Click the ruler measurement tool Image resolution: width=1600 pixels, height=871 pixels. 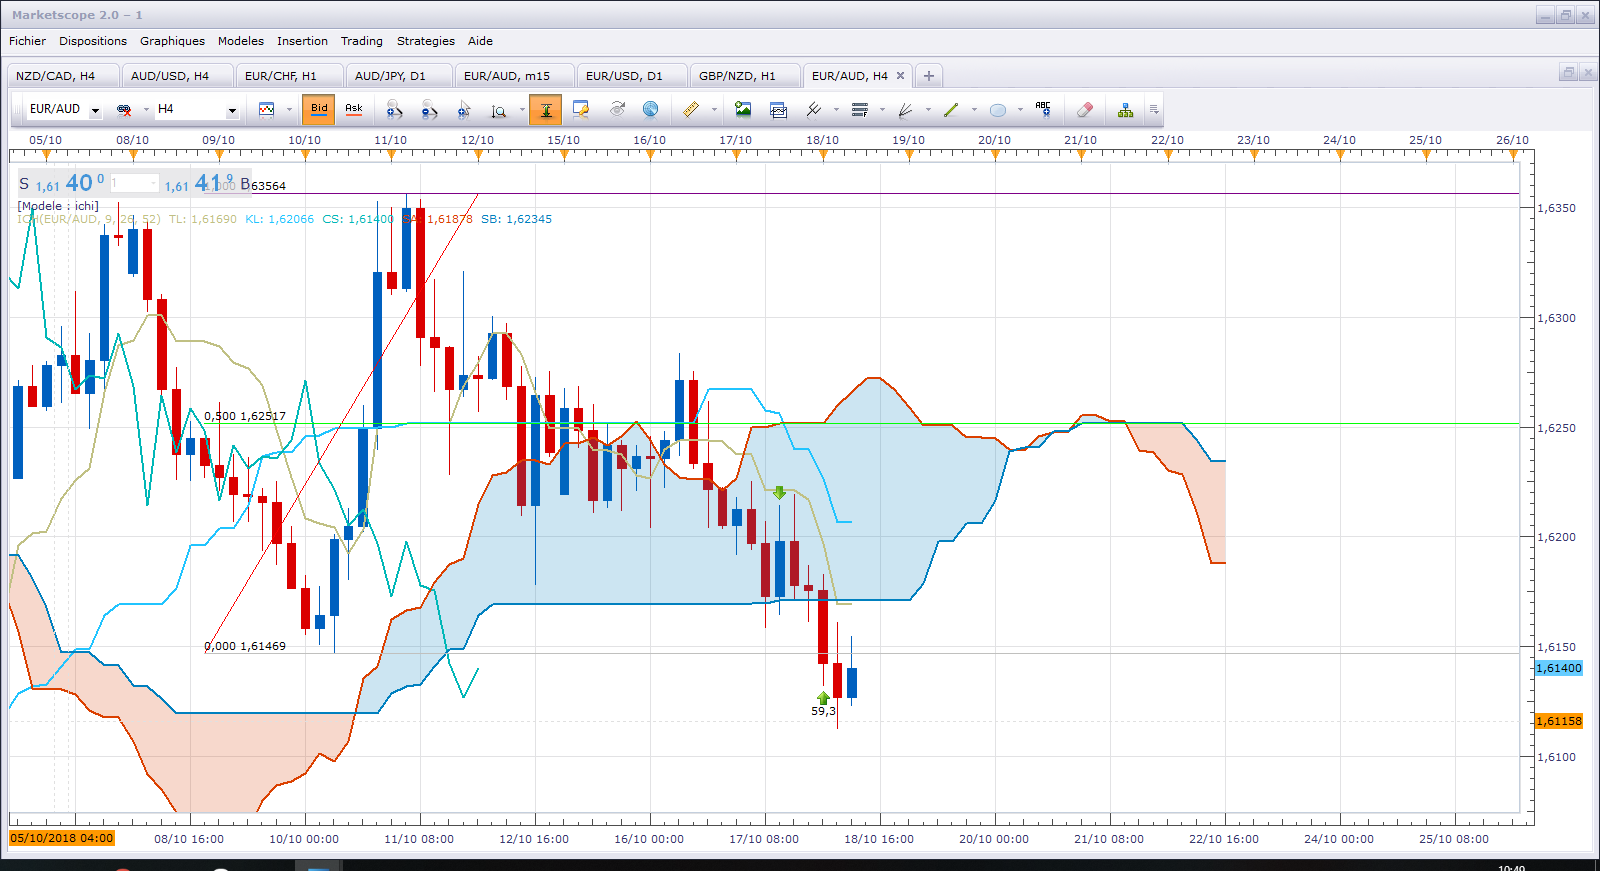tap(691, 110)
